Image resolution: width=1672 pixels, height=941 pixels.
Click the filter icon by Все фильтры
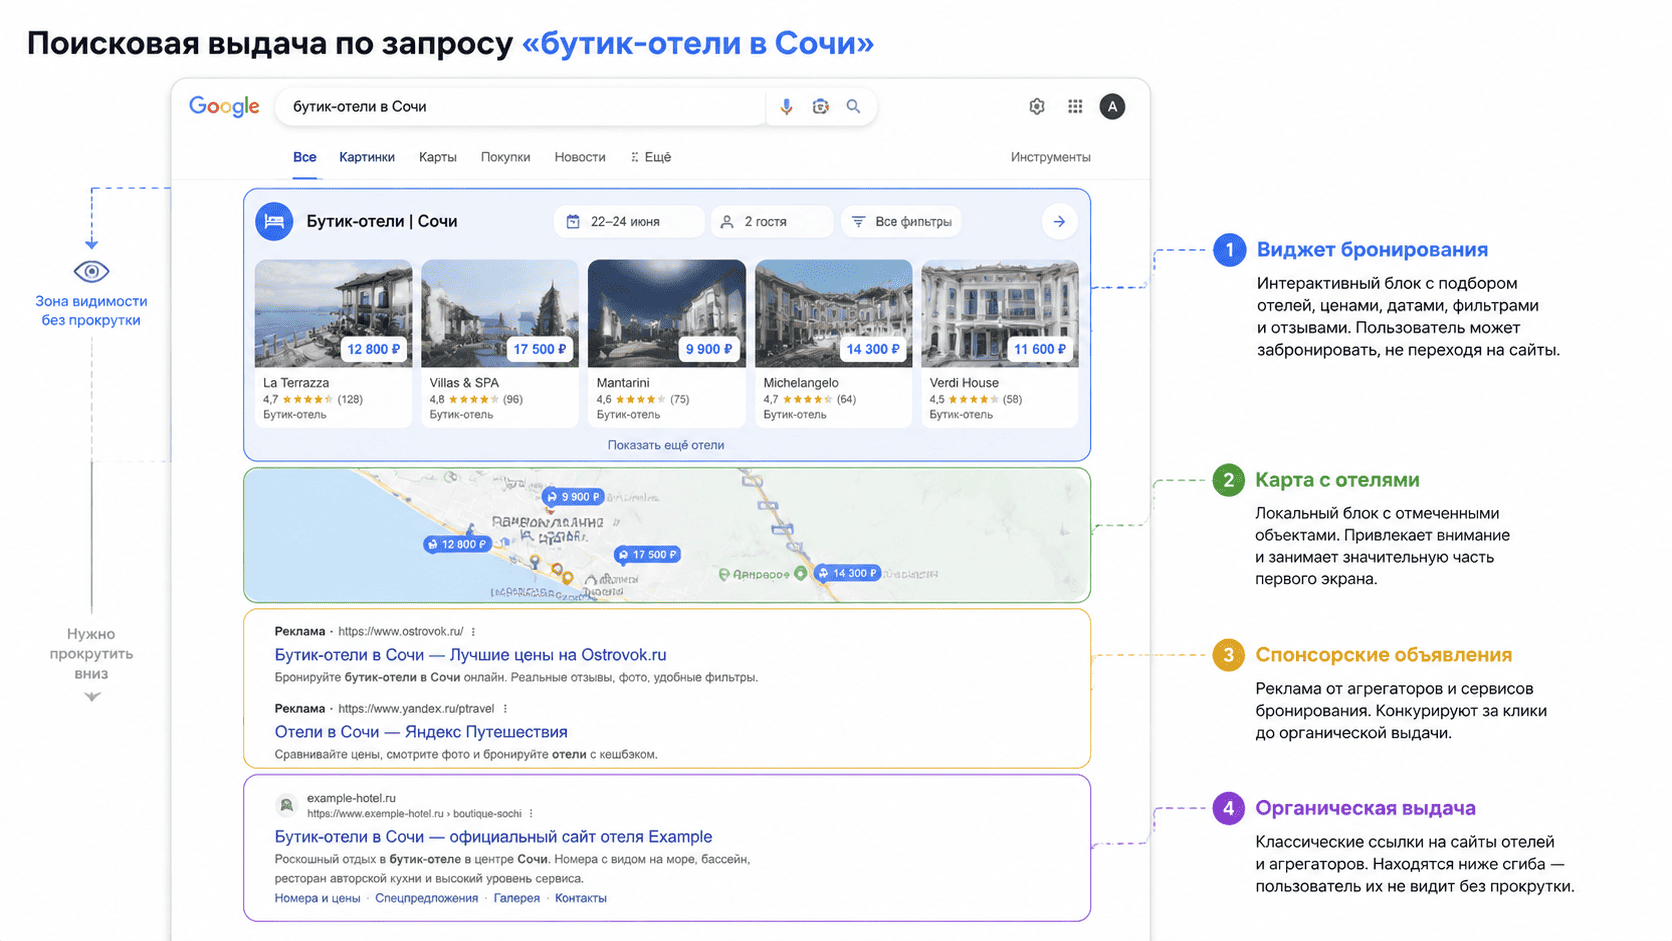(x=858, y=222)
